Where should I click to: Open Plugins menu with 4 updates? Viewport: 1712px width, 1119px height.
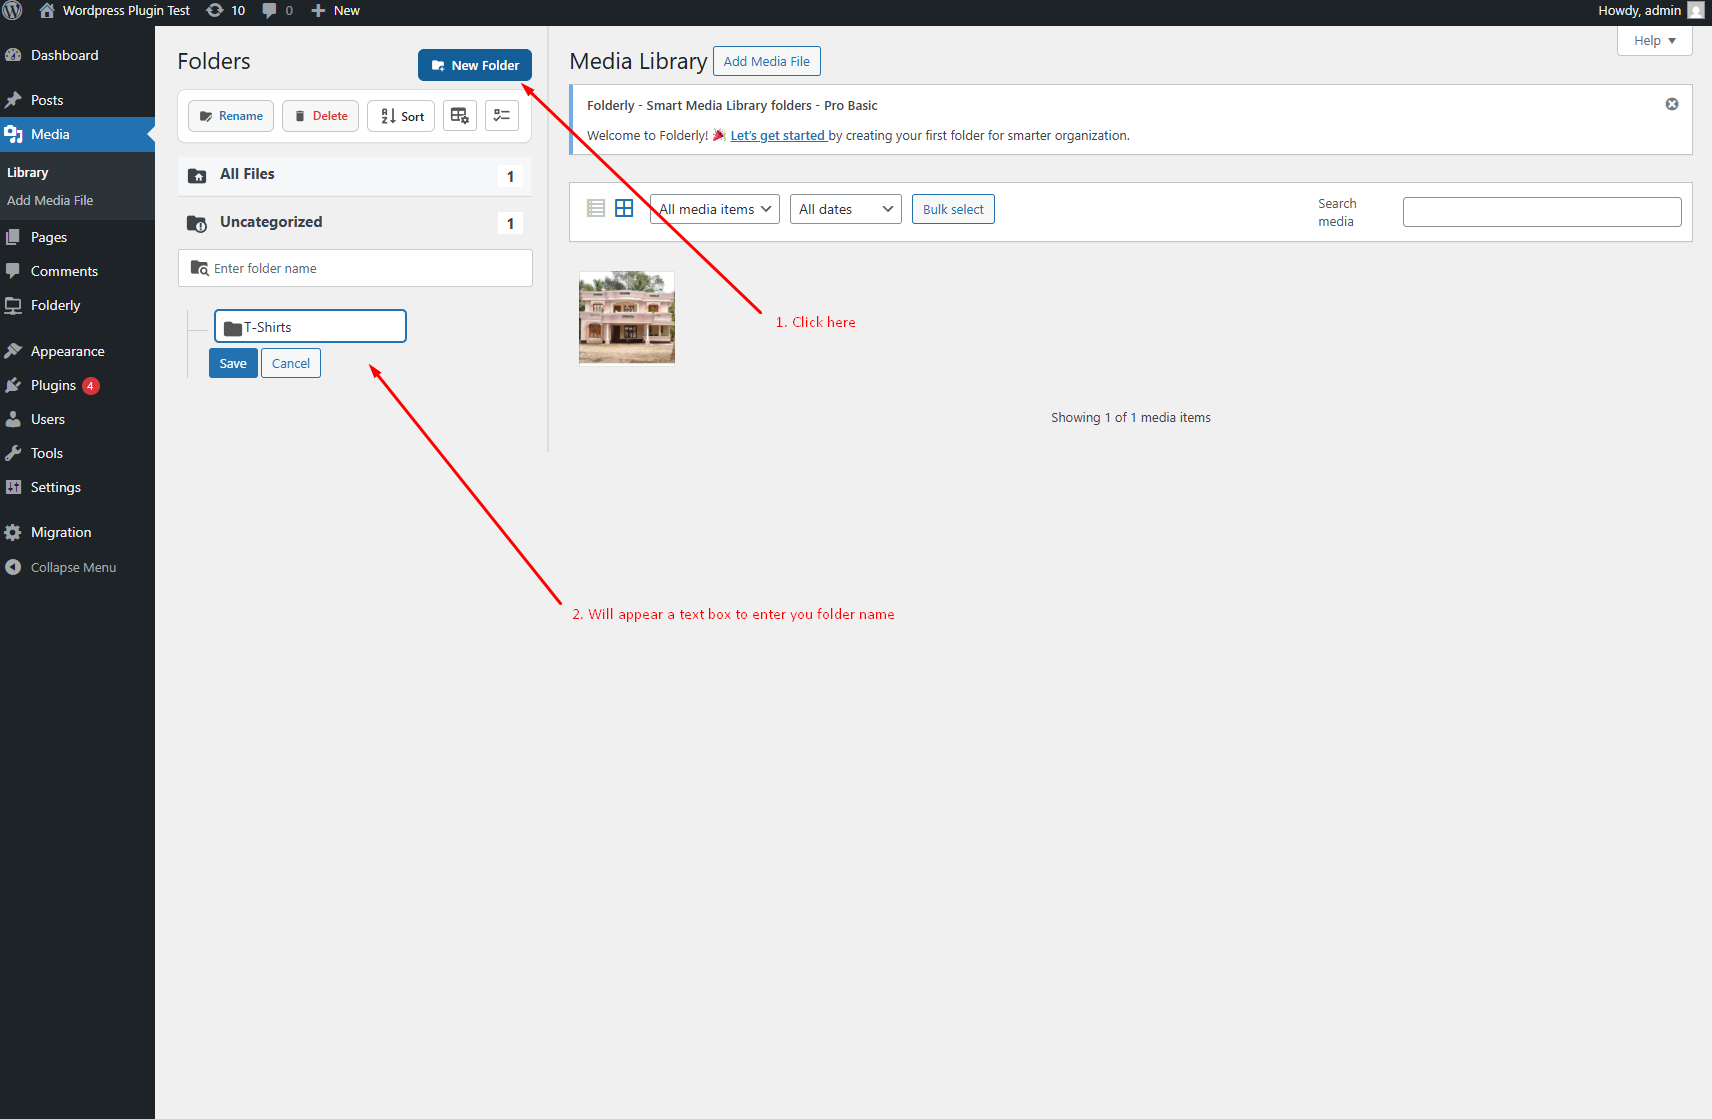click(x=77, y=385)
